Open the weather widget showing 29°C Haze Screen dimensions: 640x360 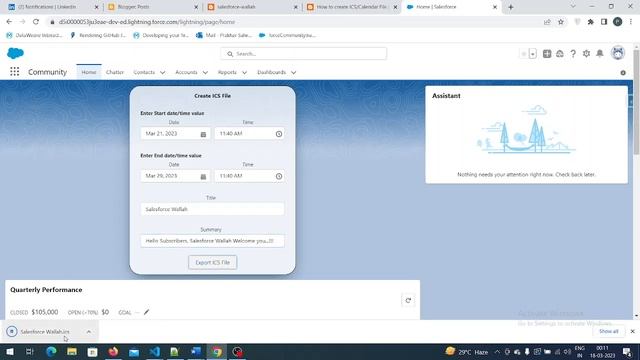point(467,352)
